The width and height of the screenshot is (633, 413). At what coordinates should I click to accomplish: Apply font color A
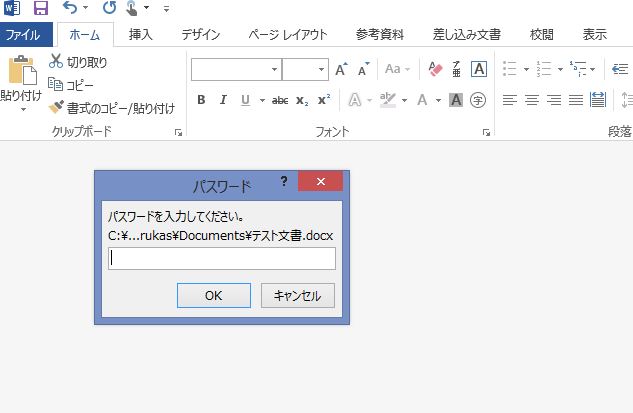tap(422, 100)
